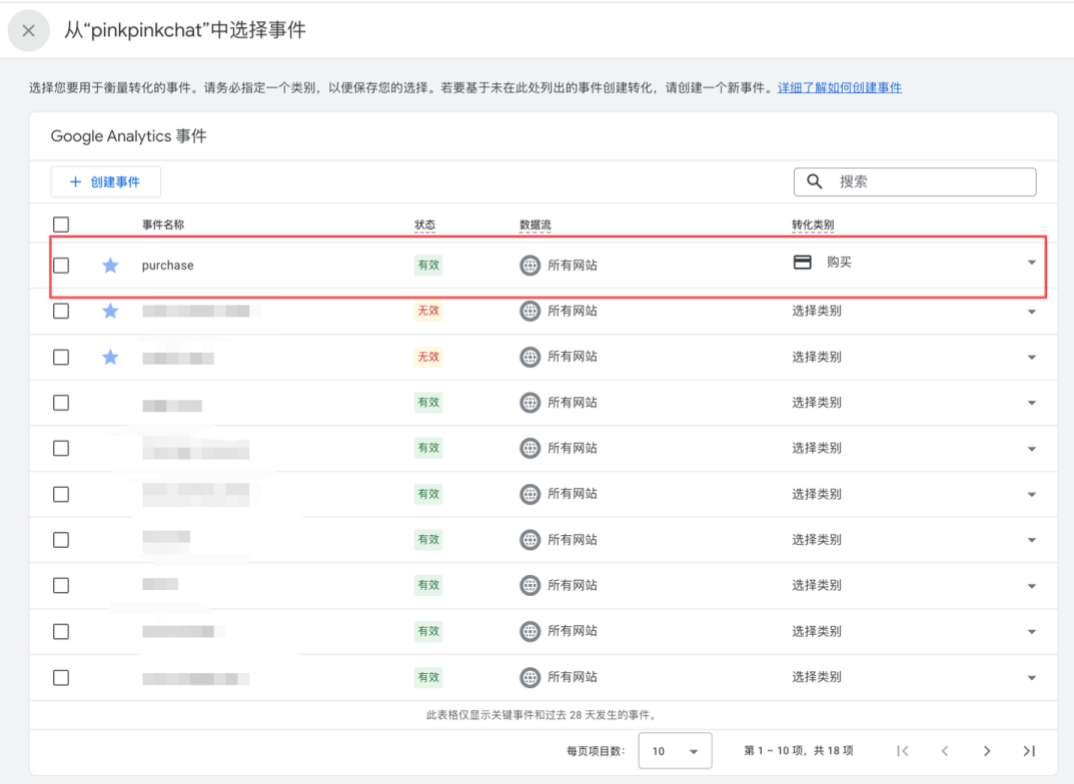
Task: Jump to the first page of events
Action: tap(903, 750)
